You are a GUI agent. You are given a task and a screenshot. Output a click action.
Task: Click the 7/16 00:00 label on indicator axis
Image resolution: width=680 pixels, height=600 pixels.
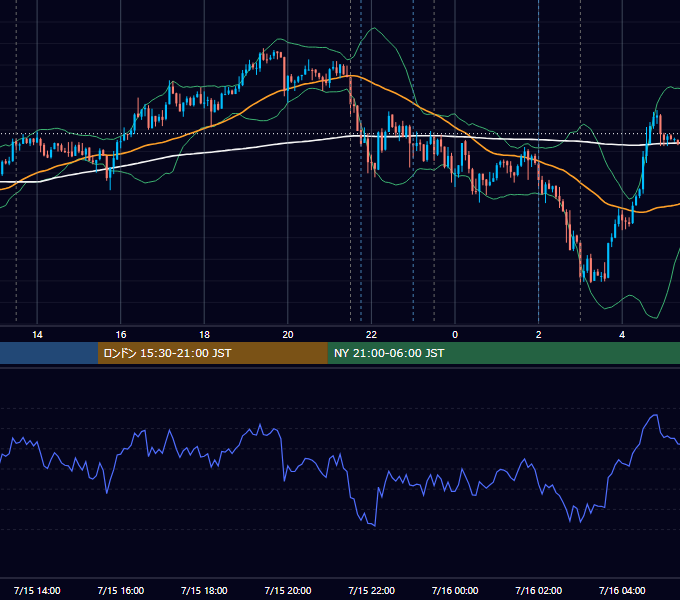coord(455,590)
